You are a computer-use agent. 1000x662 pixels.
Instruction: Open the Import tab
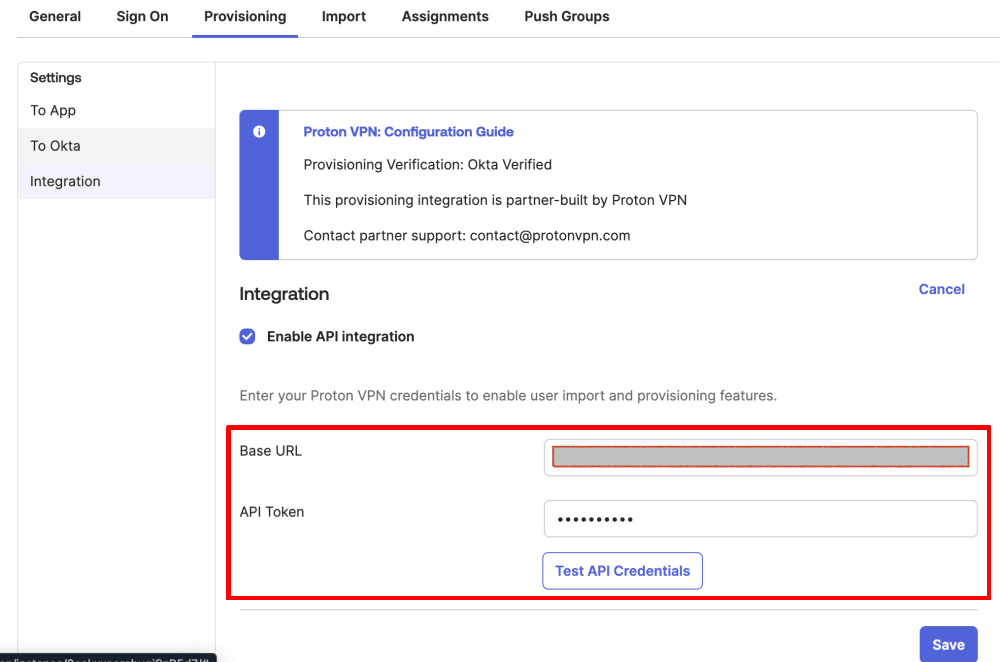344,17
